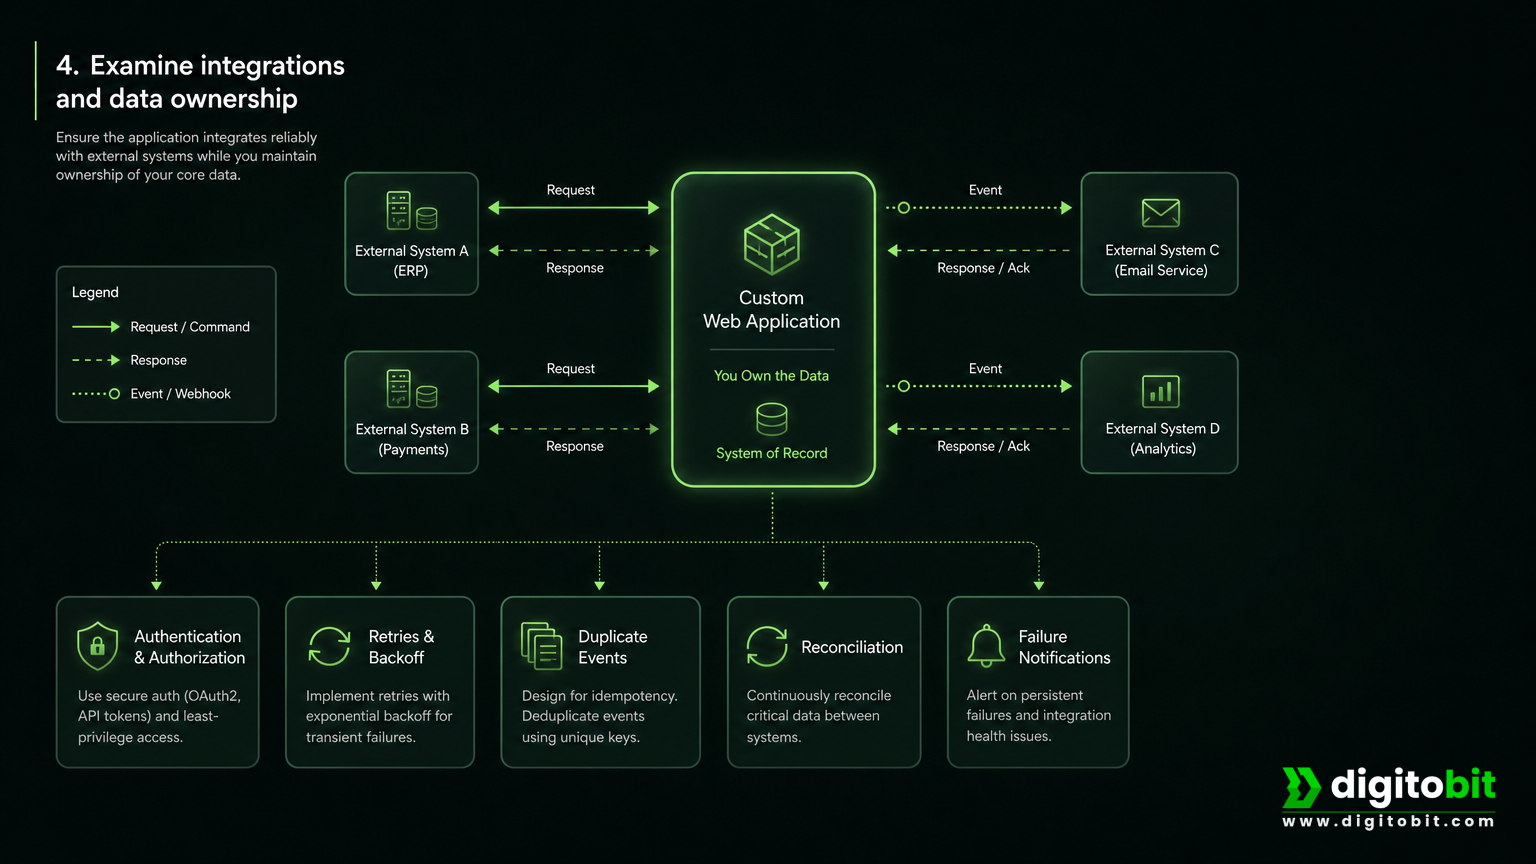Image resolution: width=1536 pixels, height=864 pixels.
Task: Click the "Design for idempotency" description text
Action: pyautogui.click(x=600, y=716)
